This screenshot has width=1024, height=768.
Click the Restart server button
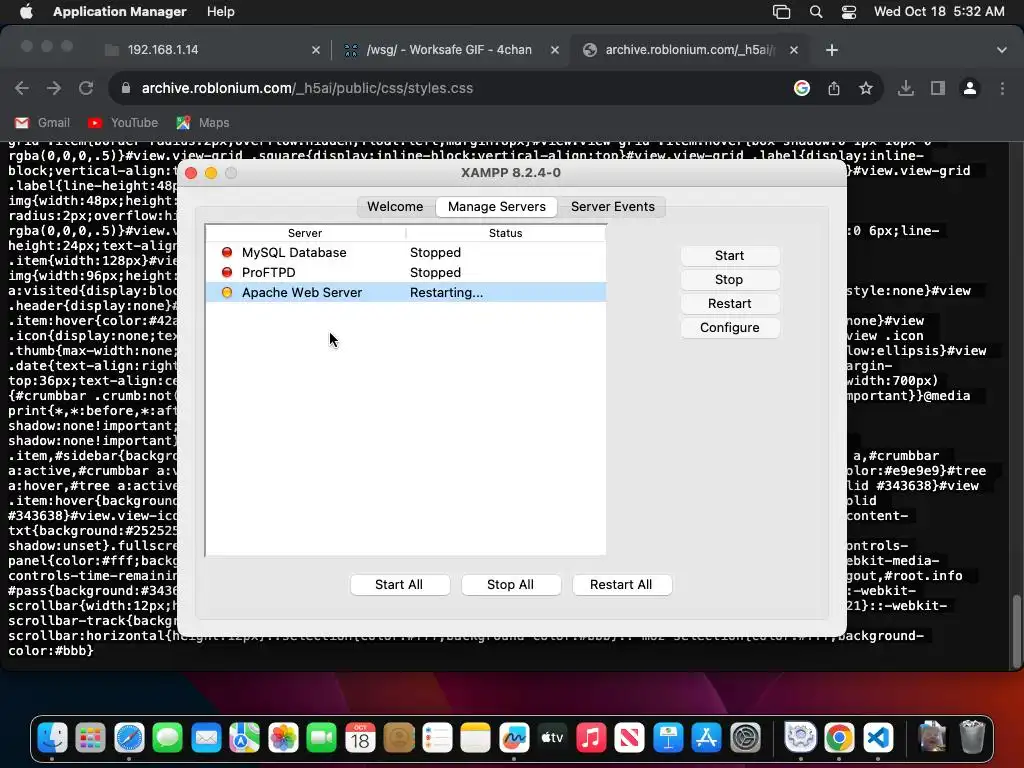coord(729,304)
